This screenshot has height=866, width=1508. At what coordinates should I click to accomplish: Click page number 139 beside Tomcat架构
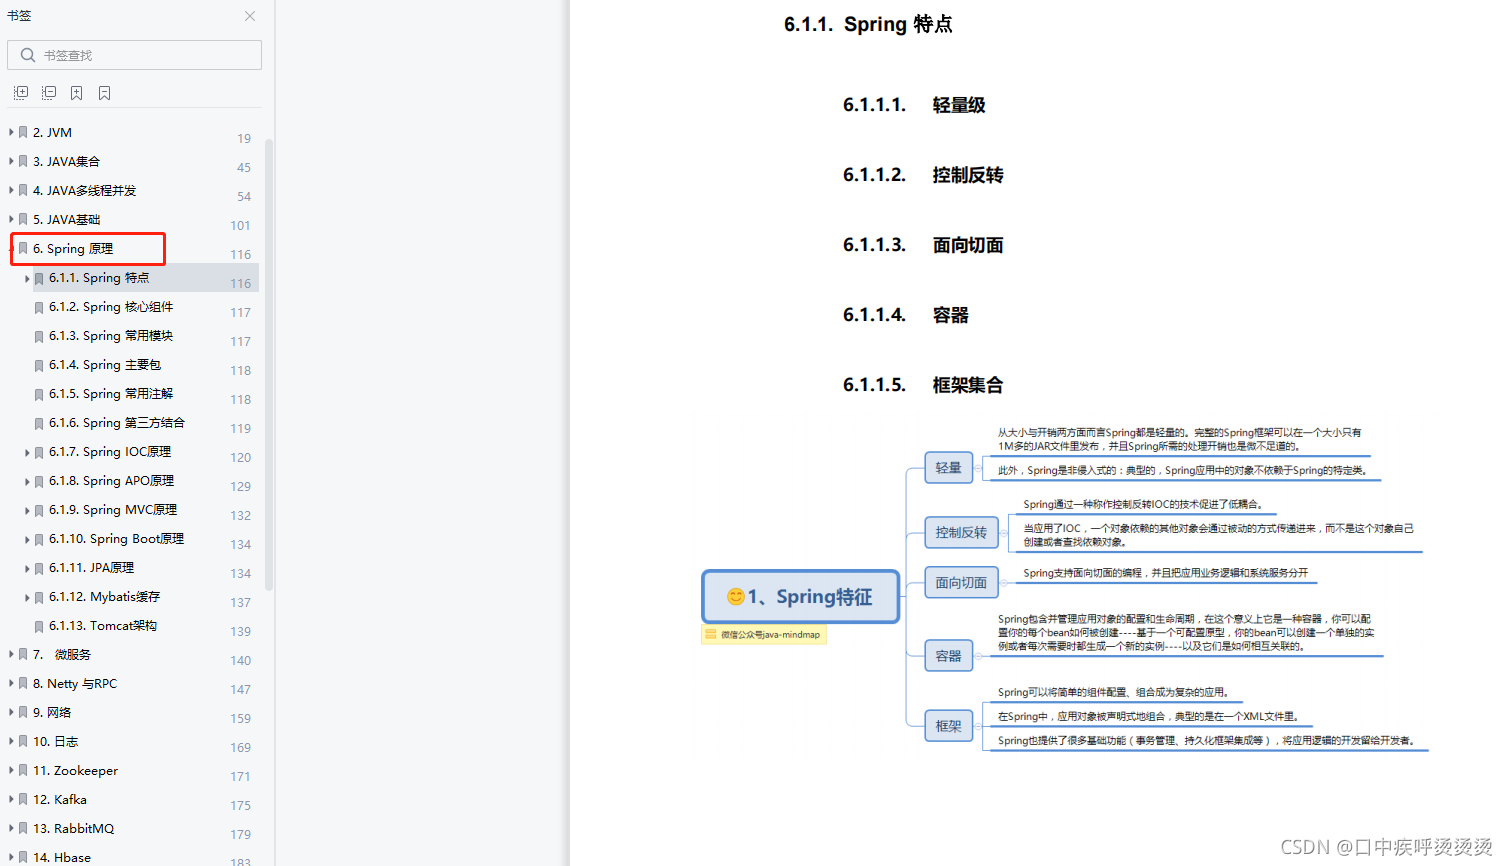coord(241,632)
